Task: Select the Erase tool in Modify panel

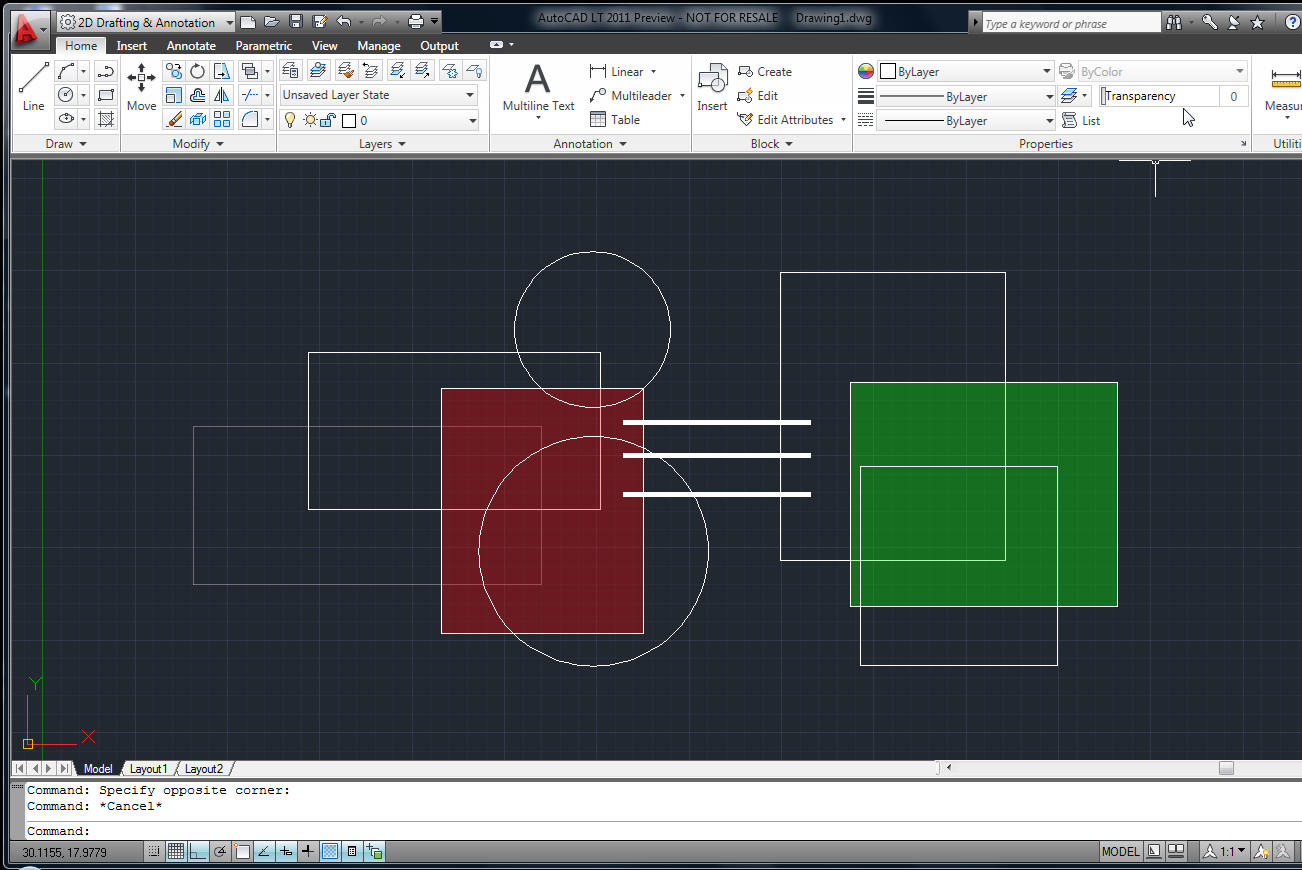Action: click(172, 119)
